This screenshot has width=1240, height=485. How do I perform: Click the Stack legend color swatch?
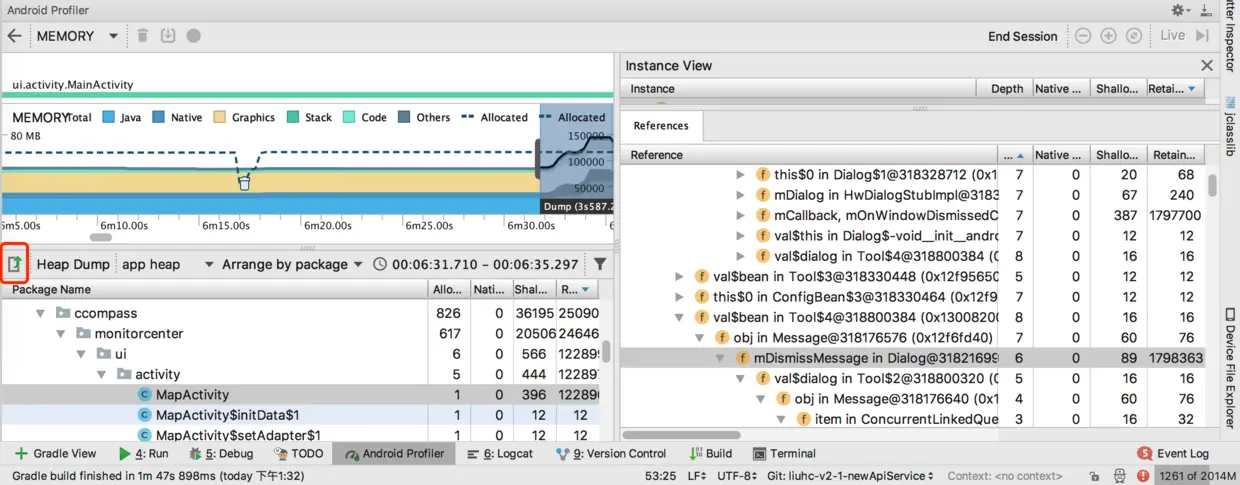293,117
